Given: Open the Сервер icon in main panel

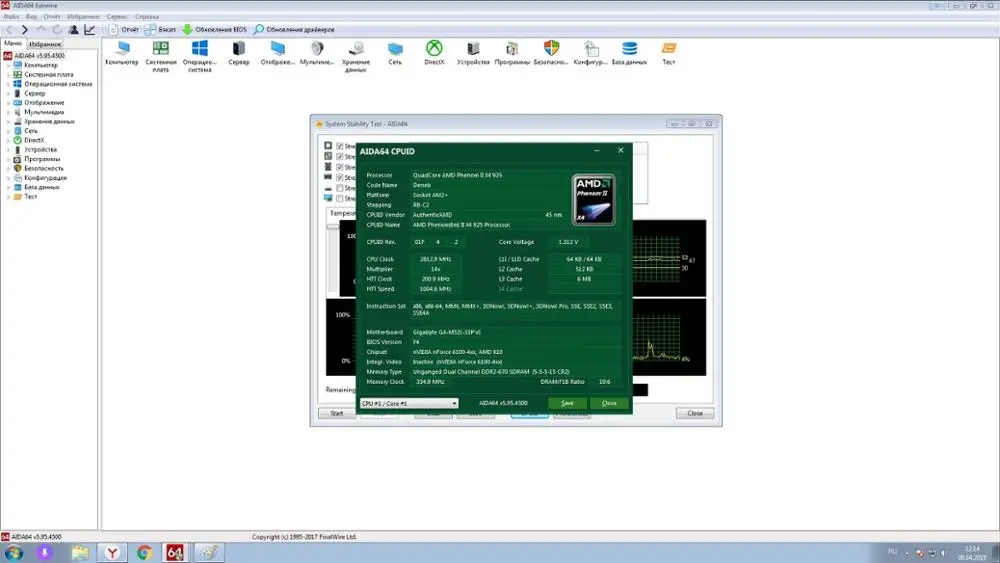Looking at the screenshot, I should click(239, 49).
